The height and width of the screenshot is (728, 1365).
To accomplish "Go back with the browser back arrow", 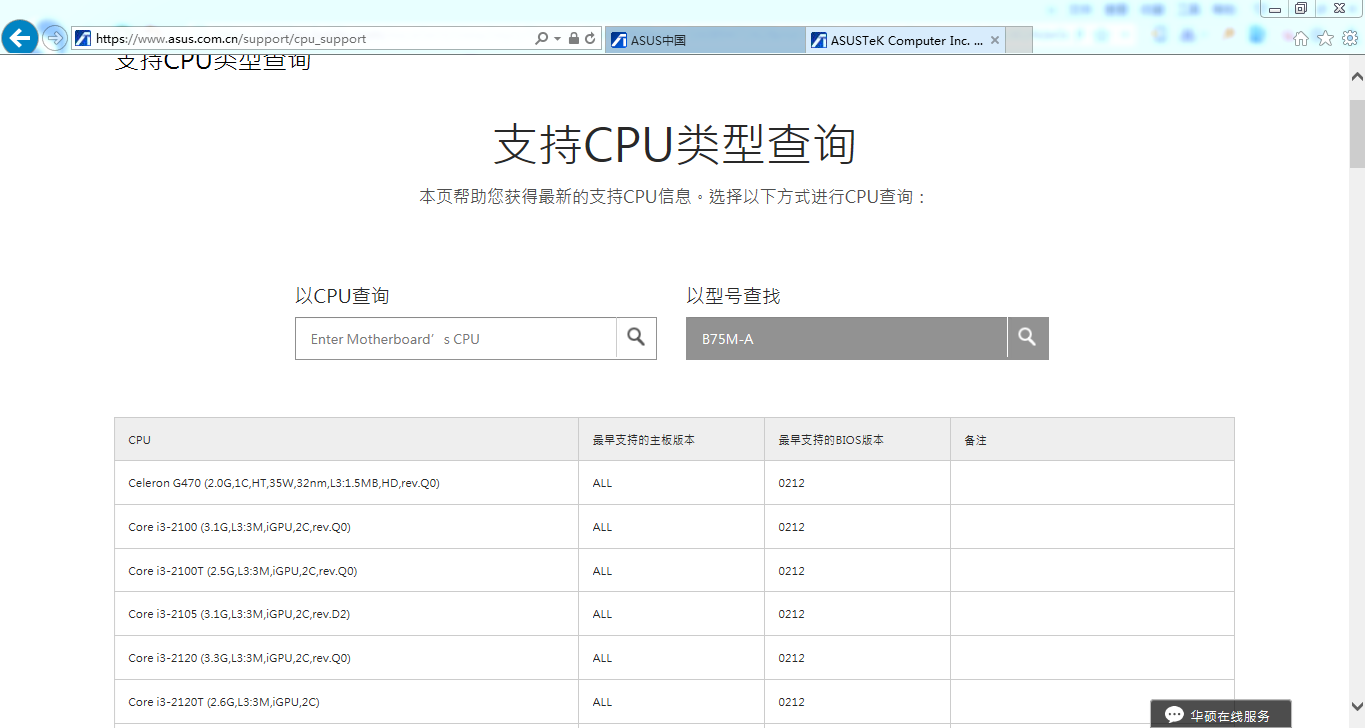I will pyautogui.click(x=20, y=38).
